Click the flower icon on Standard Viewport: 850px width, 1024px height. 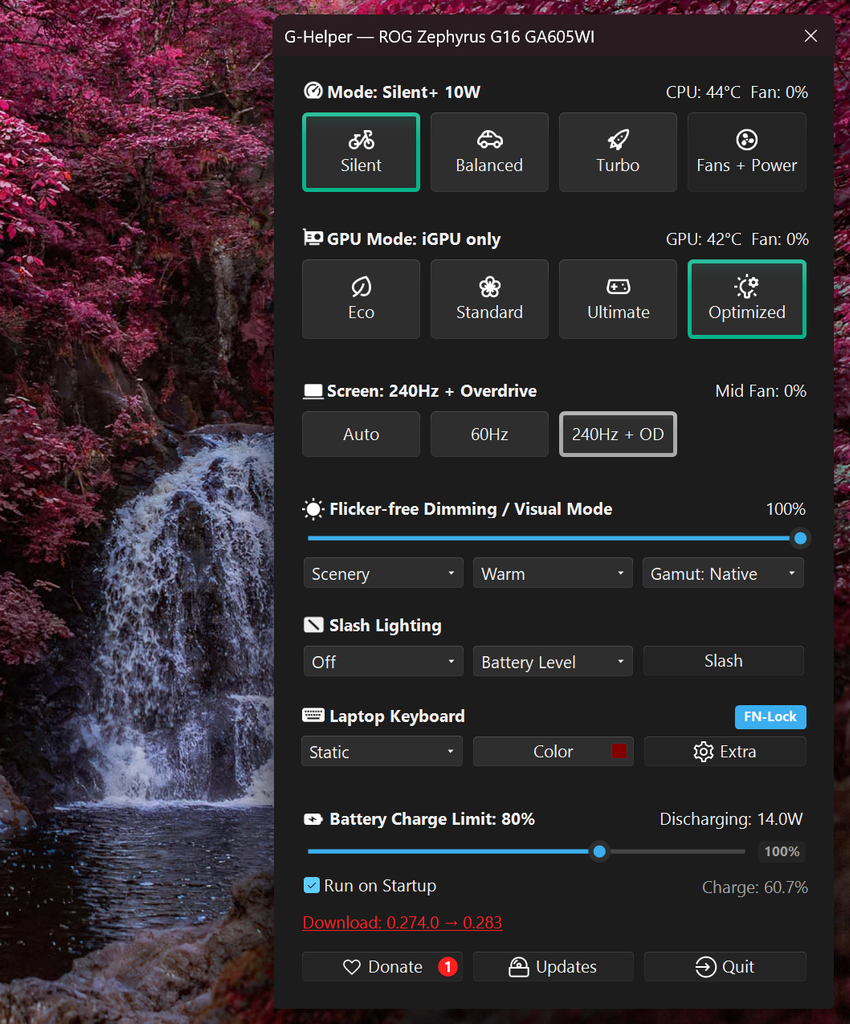[490, 287]
